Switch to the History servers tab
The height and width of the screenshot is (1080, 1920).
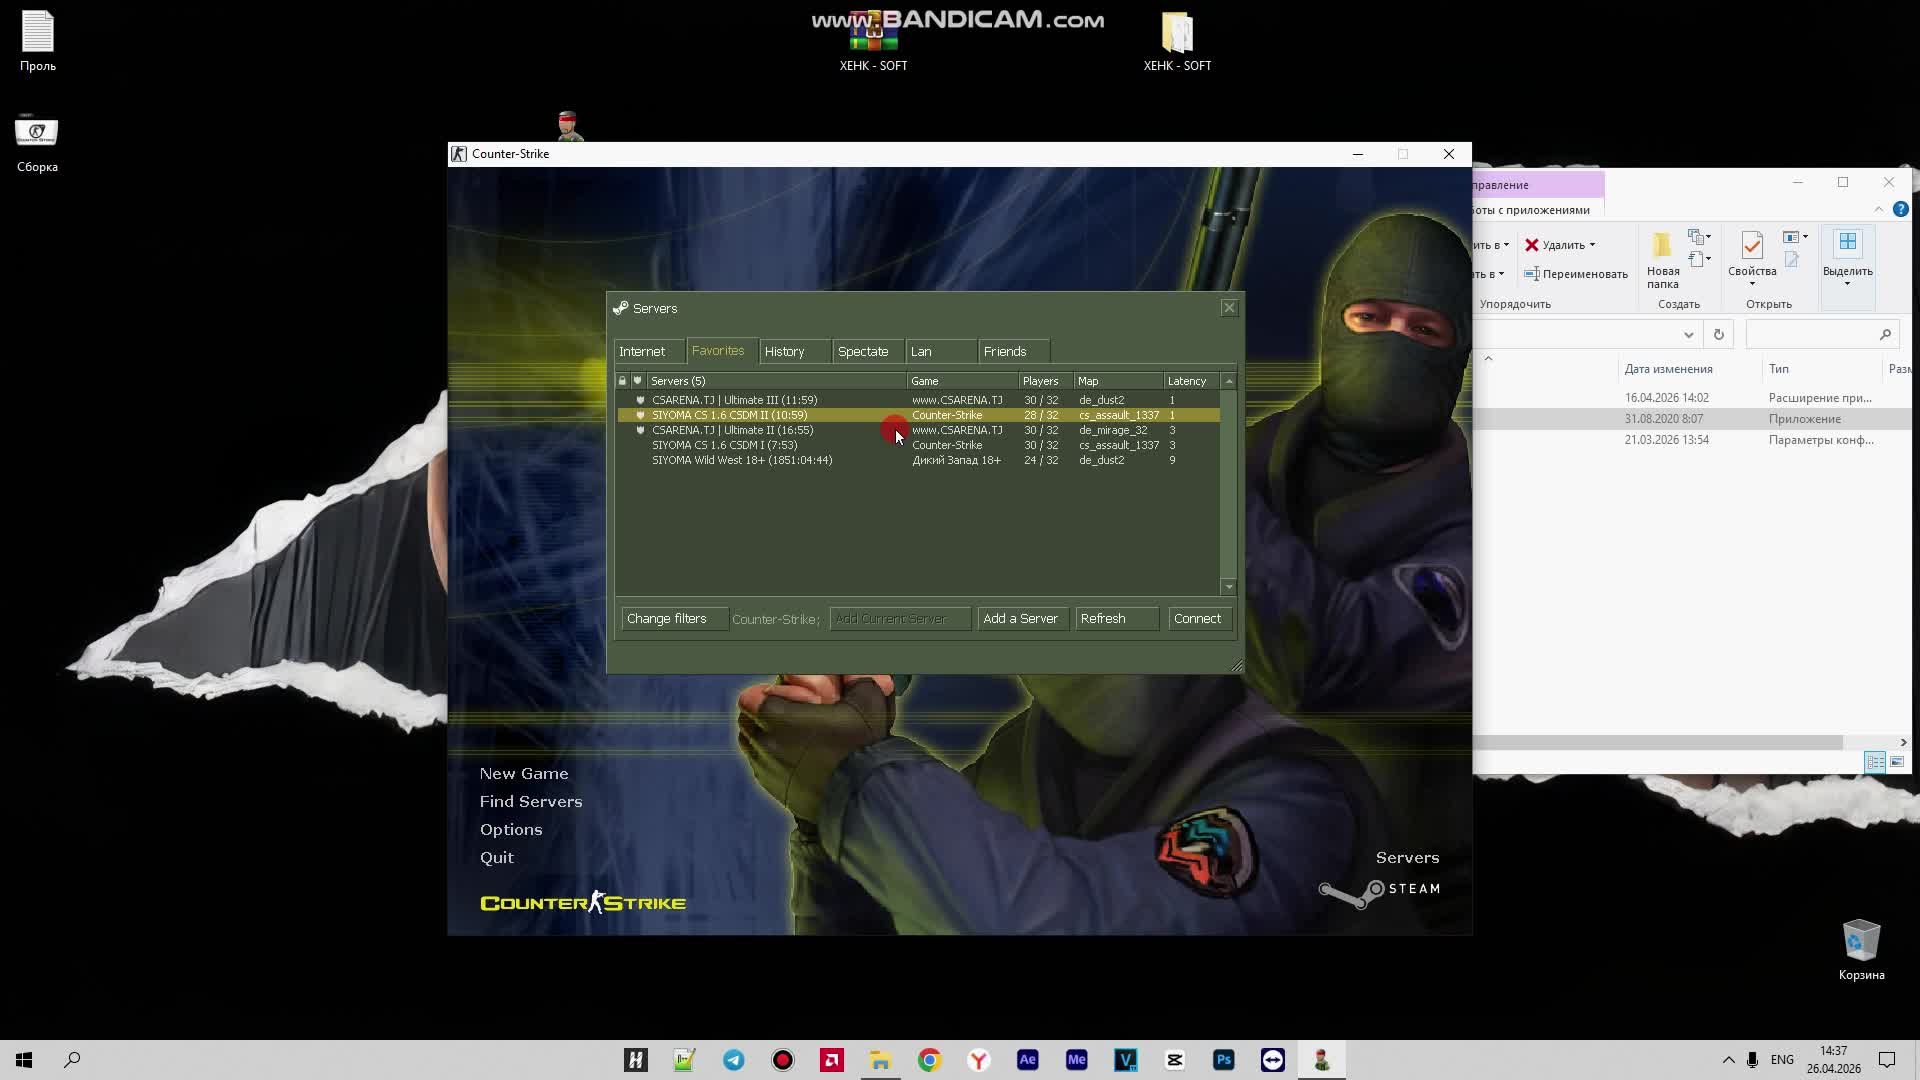click(785, 352)
